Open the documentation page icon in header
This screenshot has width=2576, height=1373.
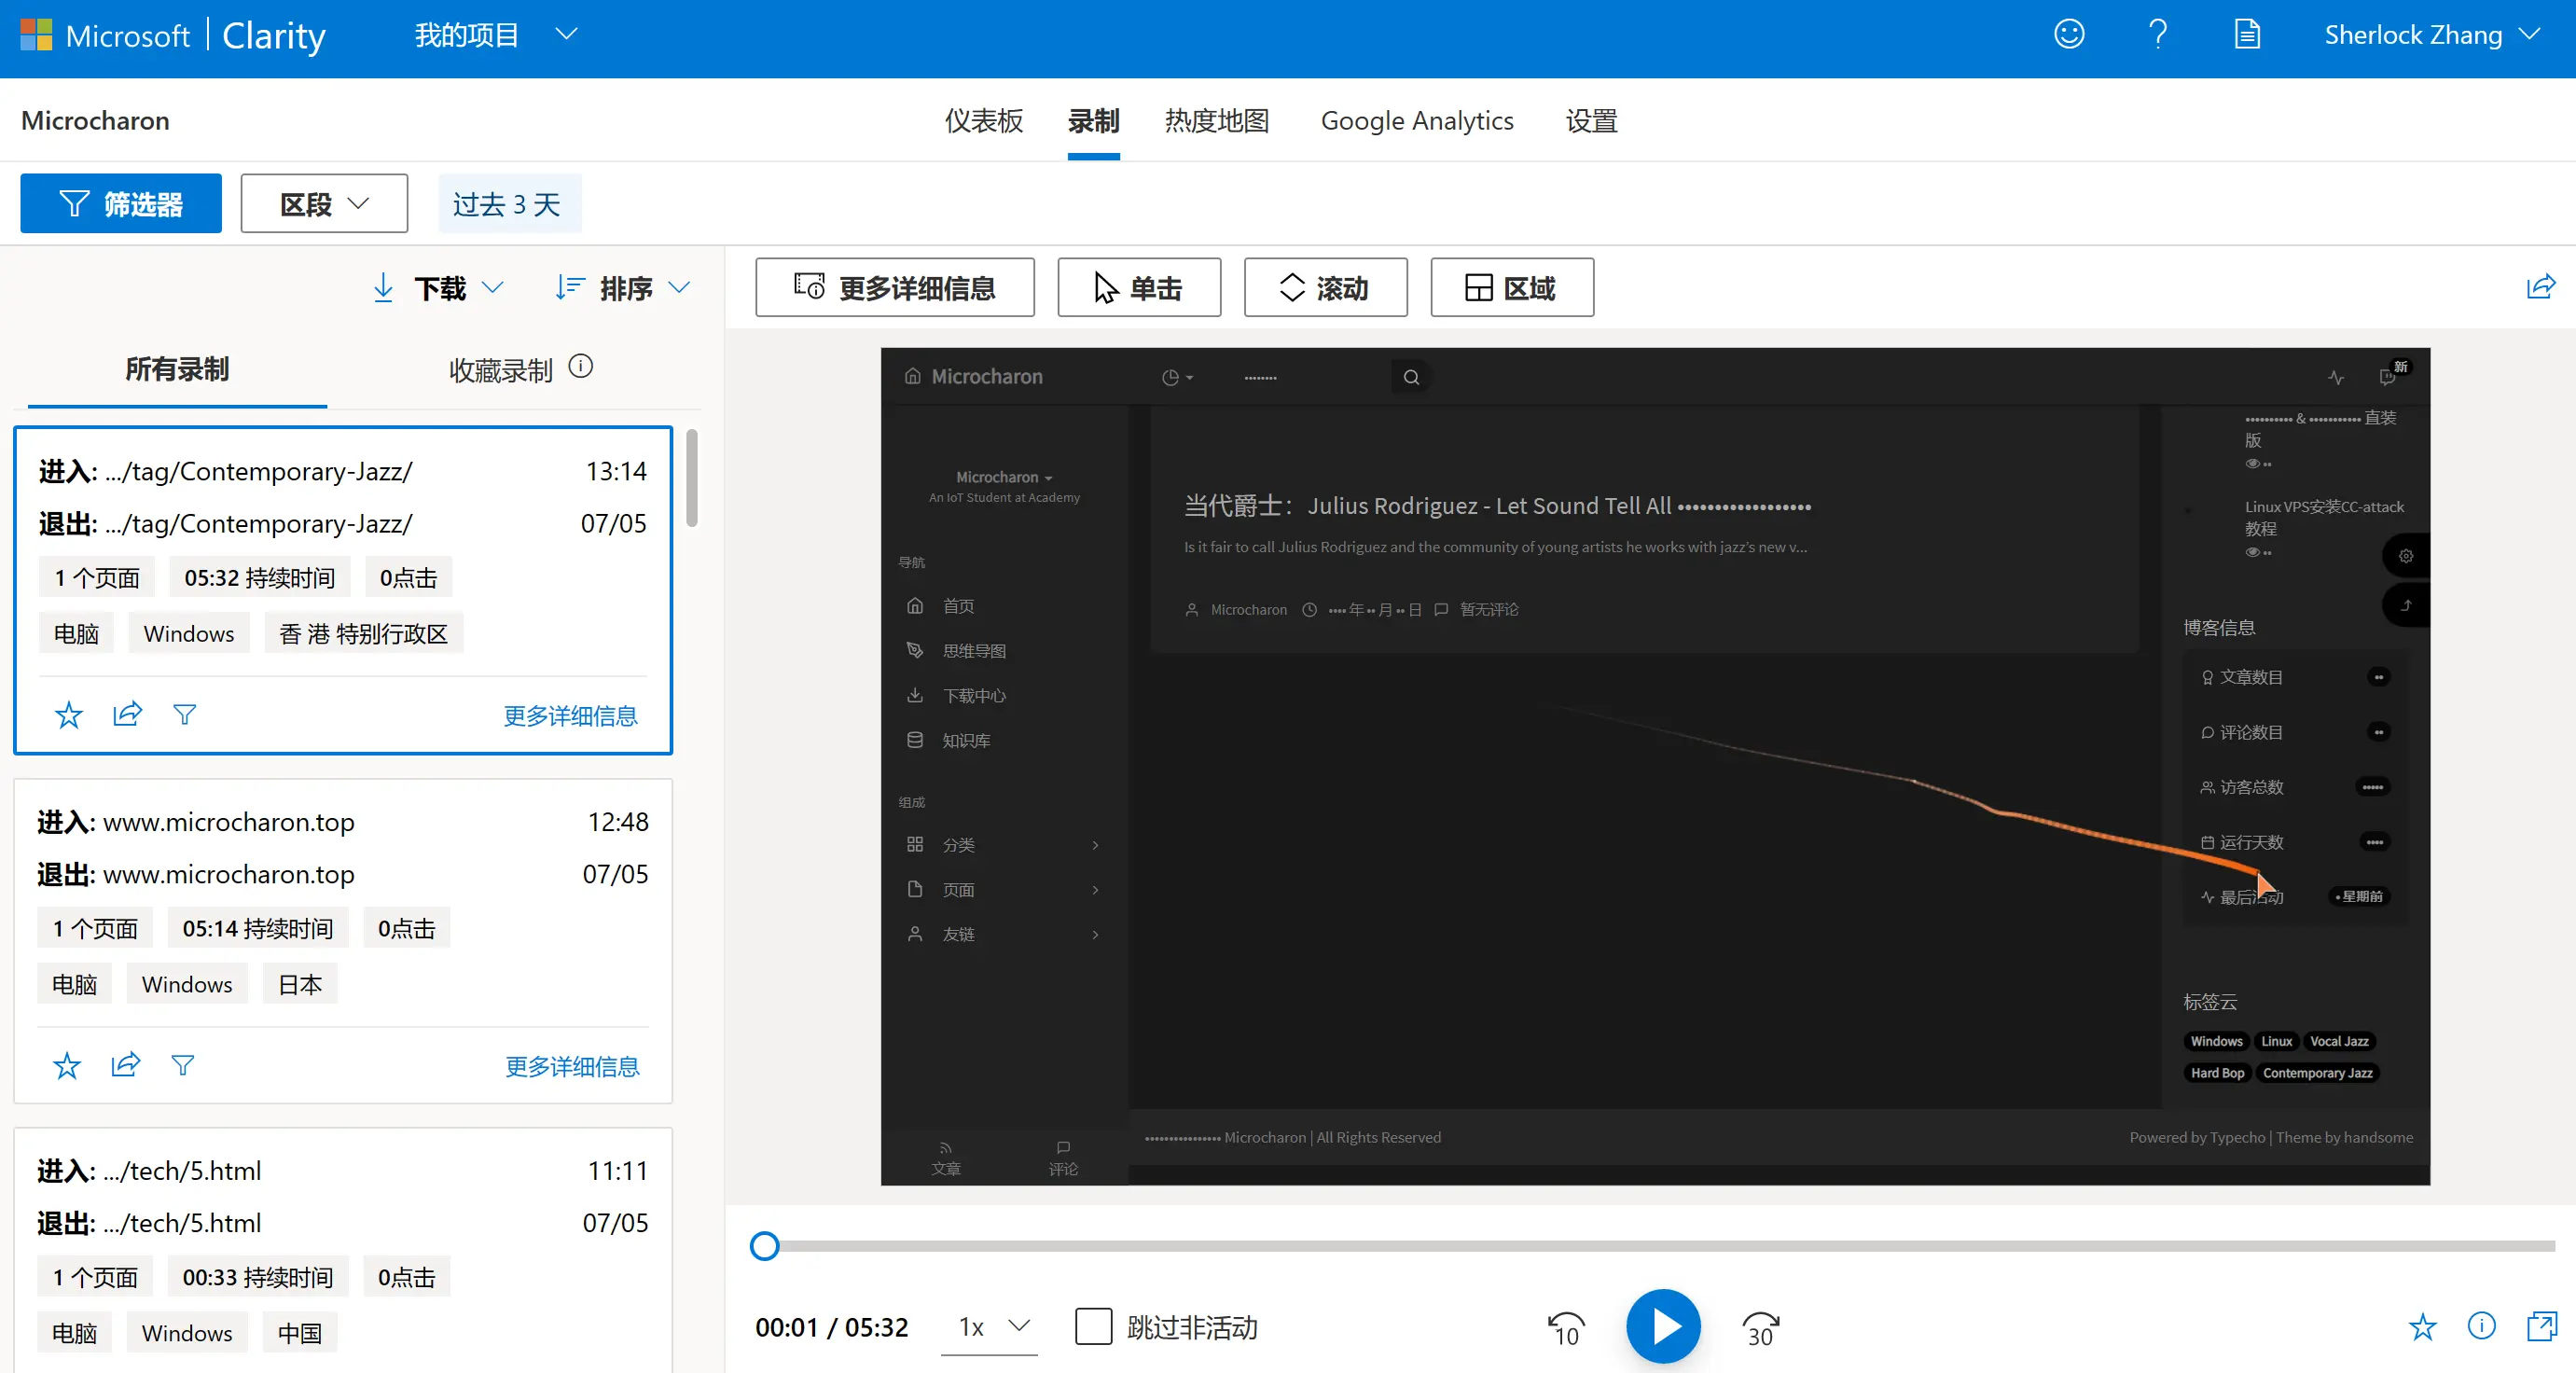(2247, 35)
